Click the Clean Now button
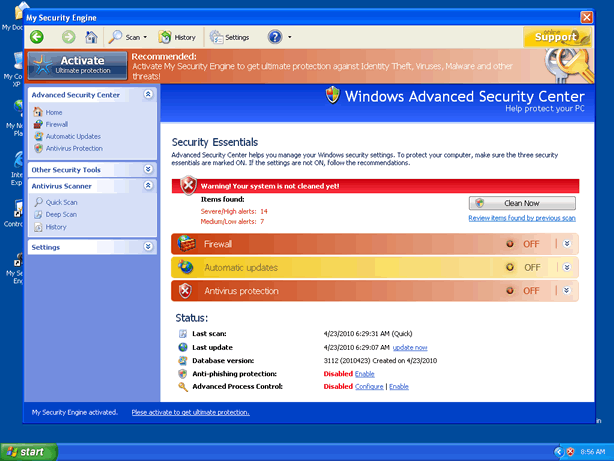The height and width of the screenshot is (461, 614). pyautogui.click(x=521, y=202)
